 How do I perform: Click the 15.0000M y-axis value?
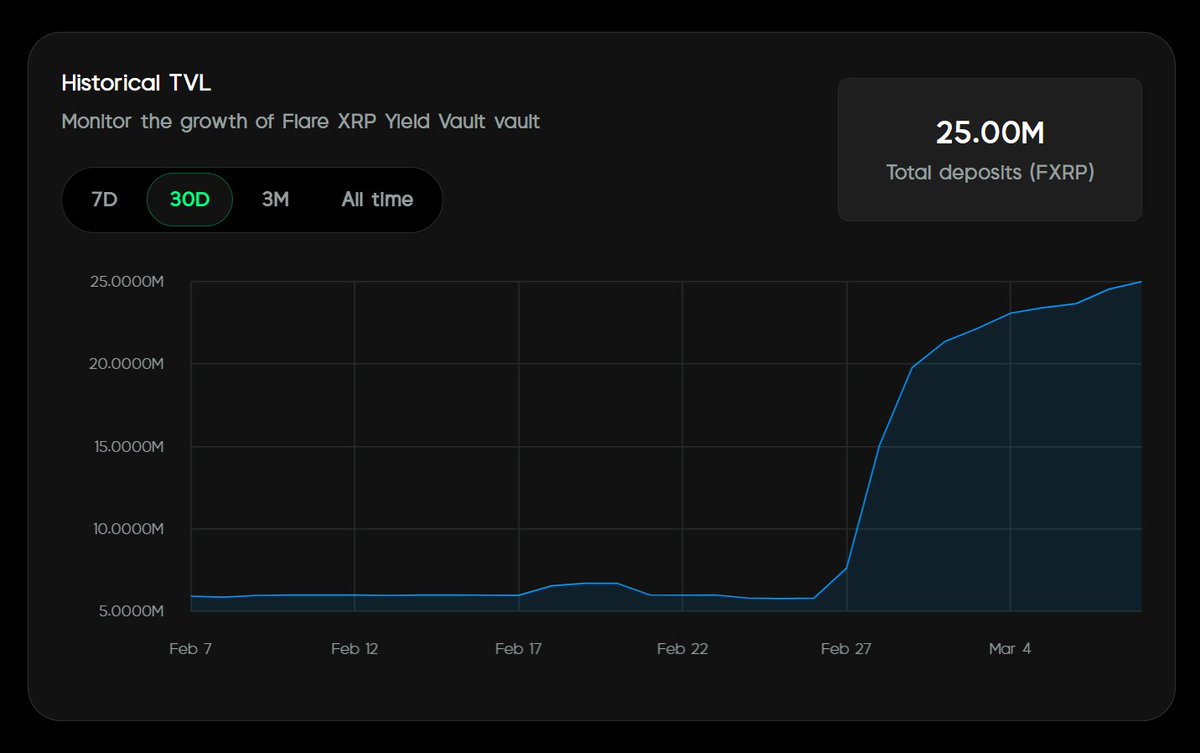130,446
